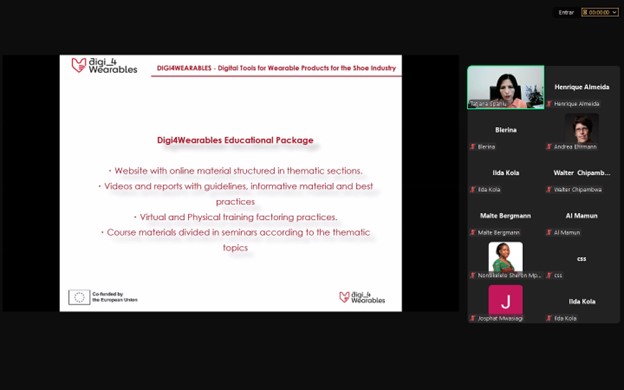The image size is (624, 390).
Task: Select the css participant tile heading
Action: [x=581, y=259]
